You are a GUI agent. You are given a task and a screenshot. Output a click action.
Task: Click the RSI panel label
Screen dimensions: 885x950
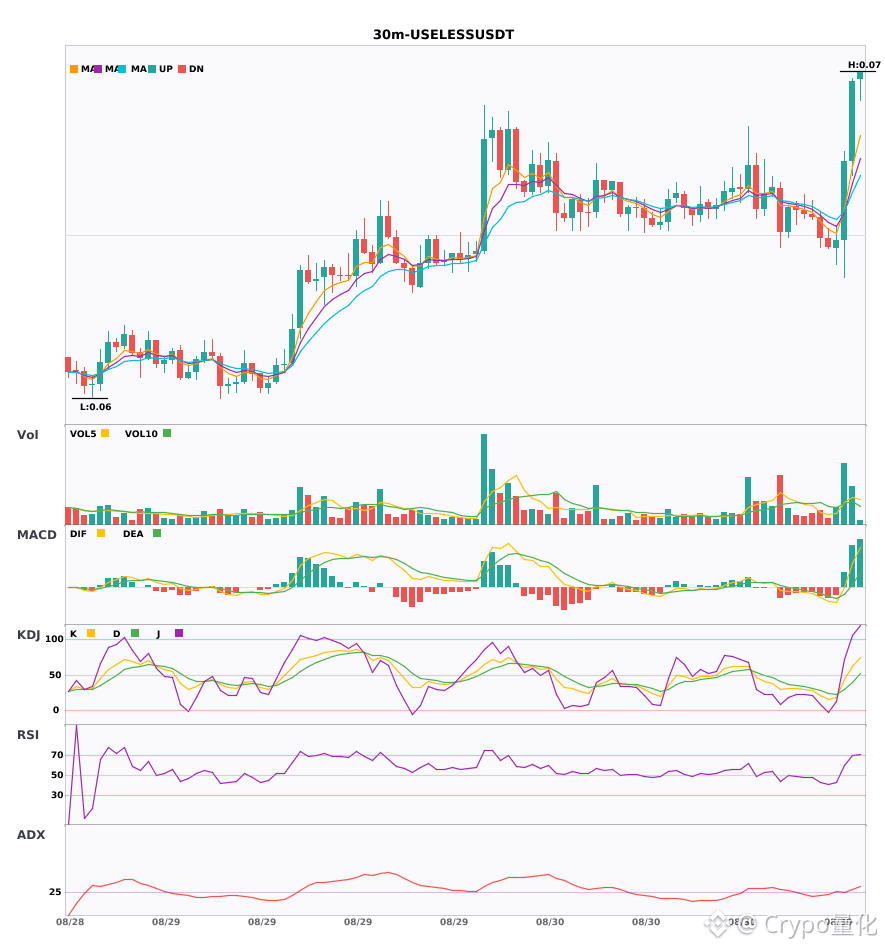(28, 735)
